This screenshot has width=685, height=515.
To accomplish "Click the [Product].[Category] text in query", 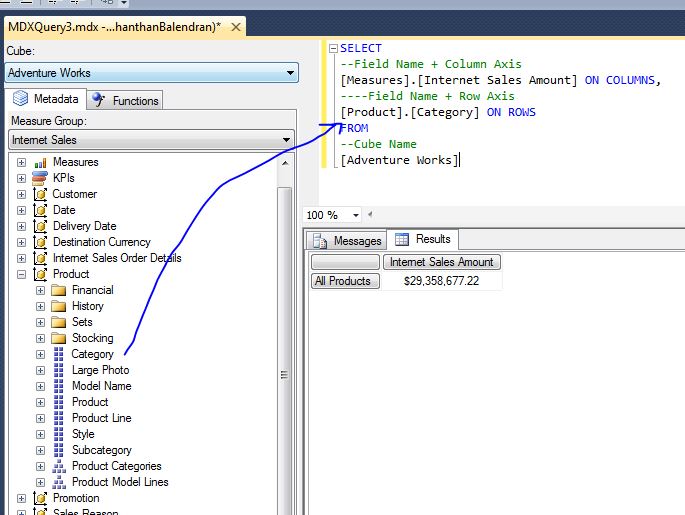I will (x=410, y=112).
